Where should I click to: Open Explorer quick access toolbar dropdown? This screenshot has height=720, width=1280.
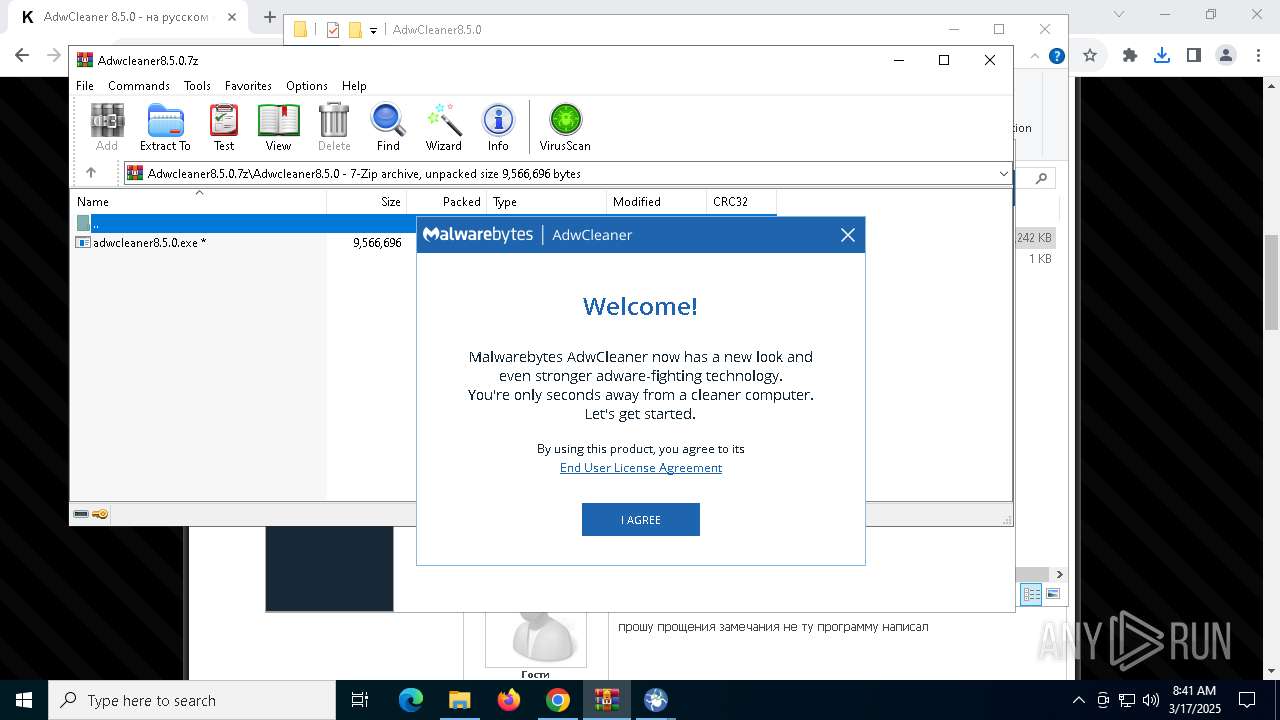(373, 30)
